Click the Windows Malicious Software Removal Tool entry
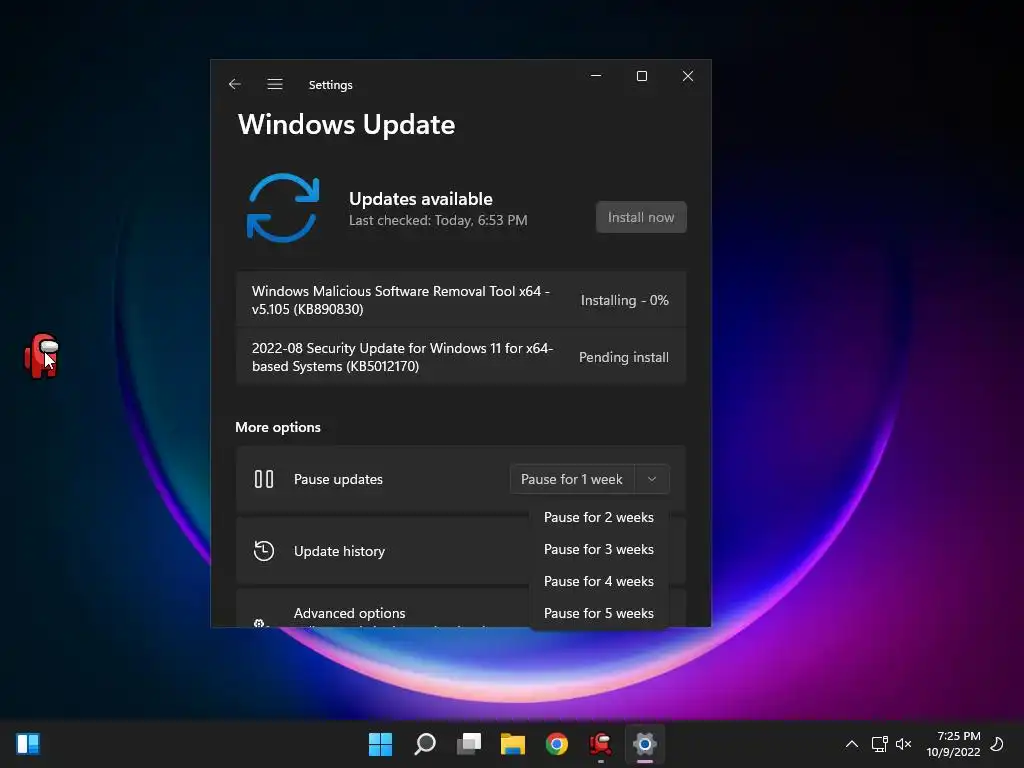Viewport: 1024px width, 768px height. [x=461, y=300]
